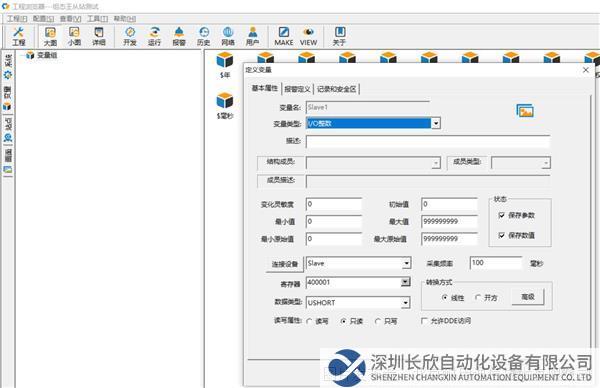Toggle the 保存数值 checkbox
The image size is (600, 388).
point(502,235)
